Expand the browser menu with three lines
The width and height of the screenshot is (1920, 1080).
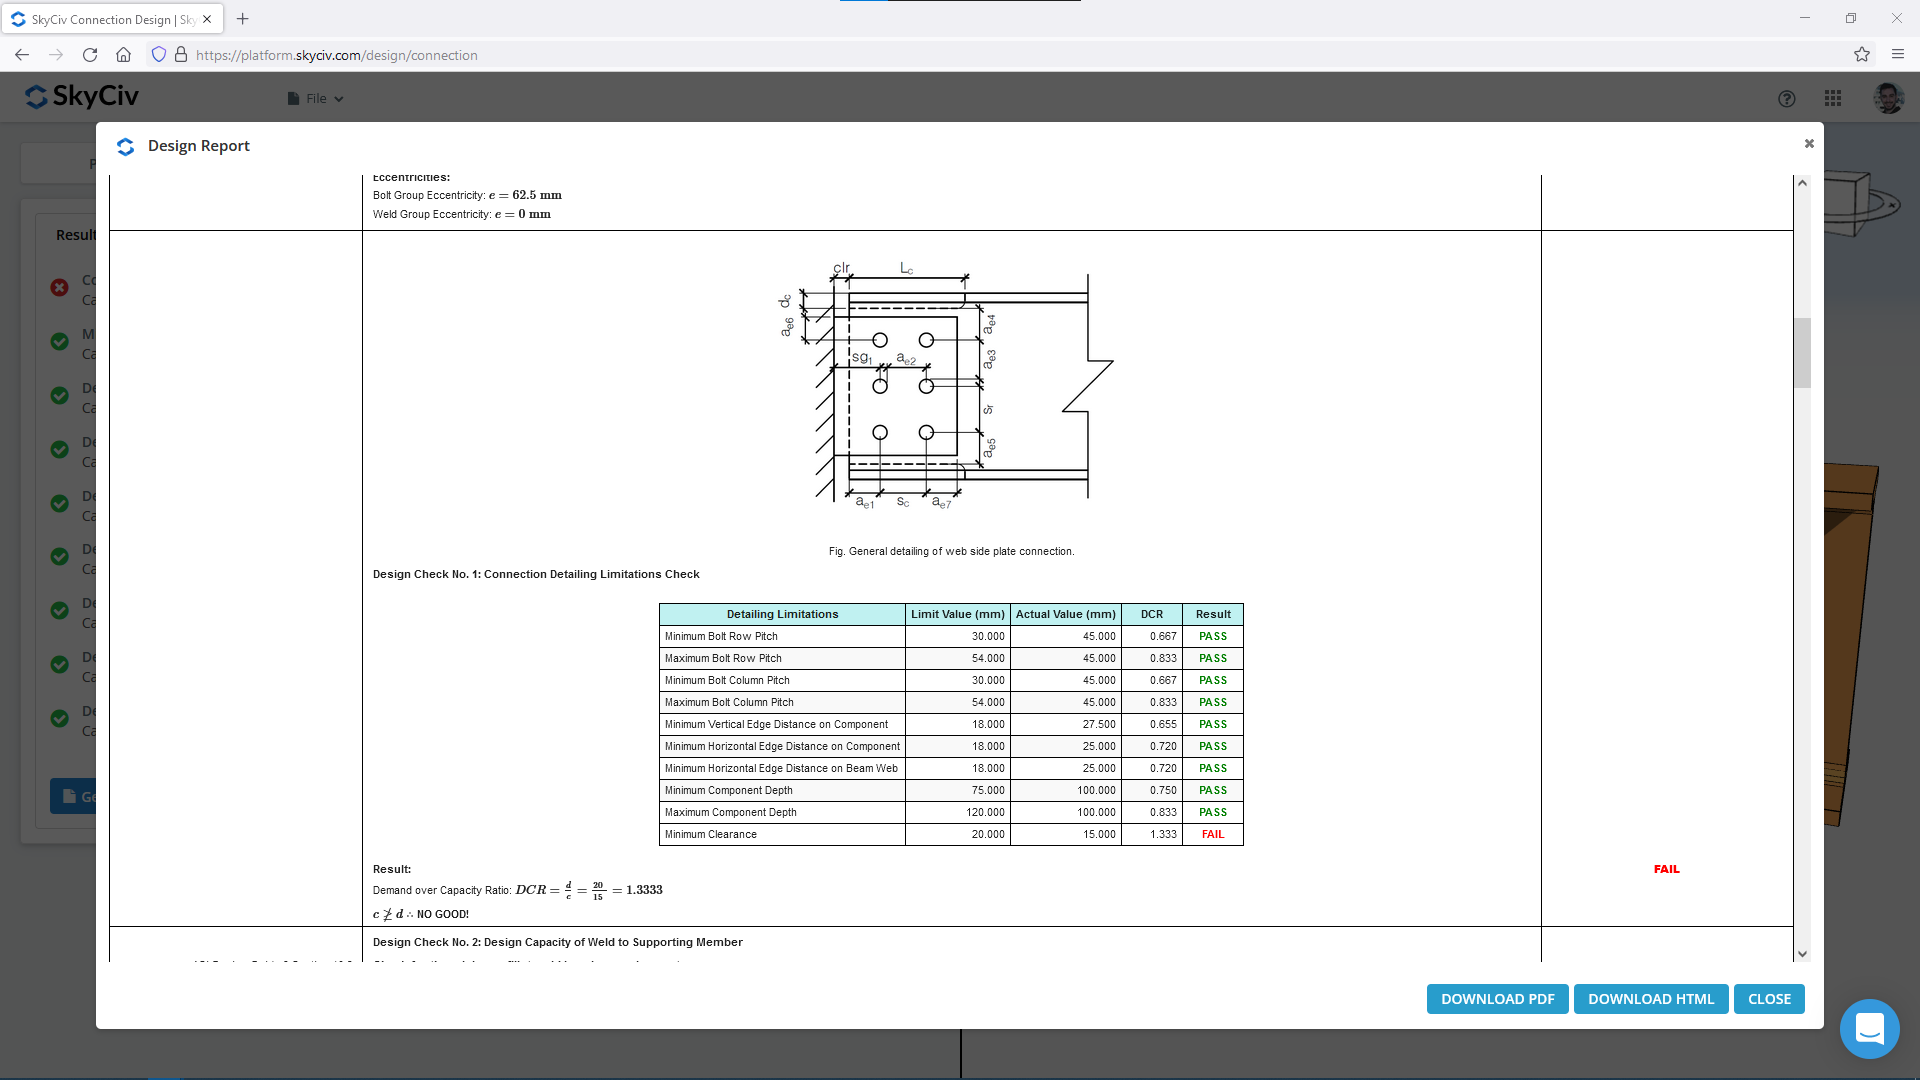click(1898, 55)
